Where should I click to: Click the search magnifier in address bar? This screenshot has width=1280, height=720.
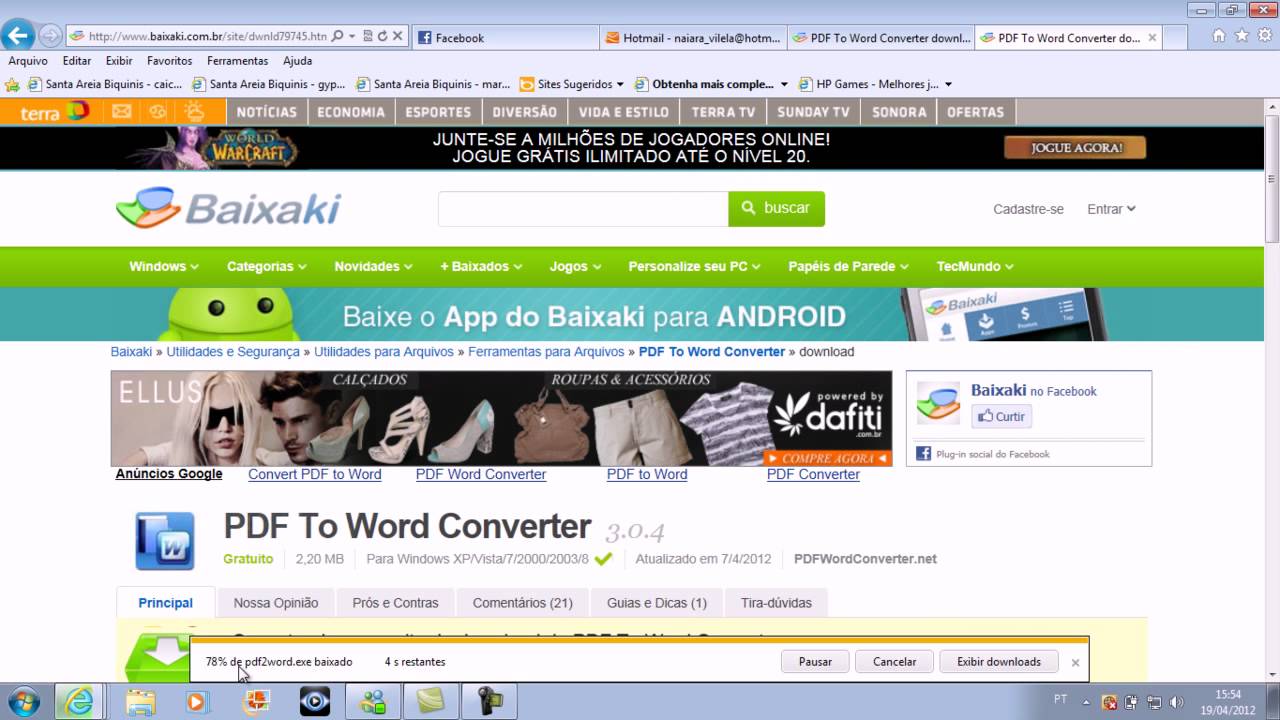[x=338, y=36]
